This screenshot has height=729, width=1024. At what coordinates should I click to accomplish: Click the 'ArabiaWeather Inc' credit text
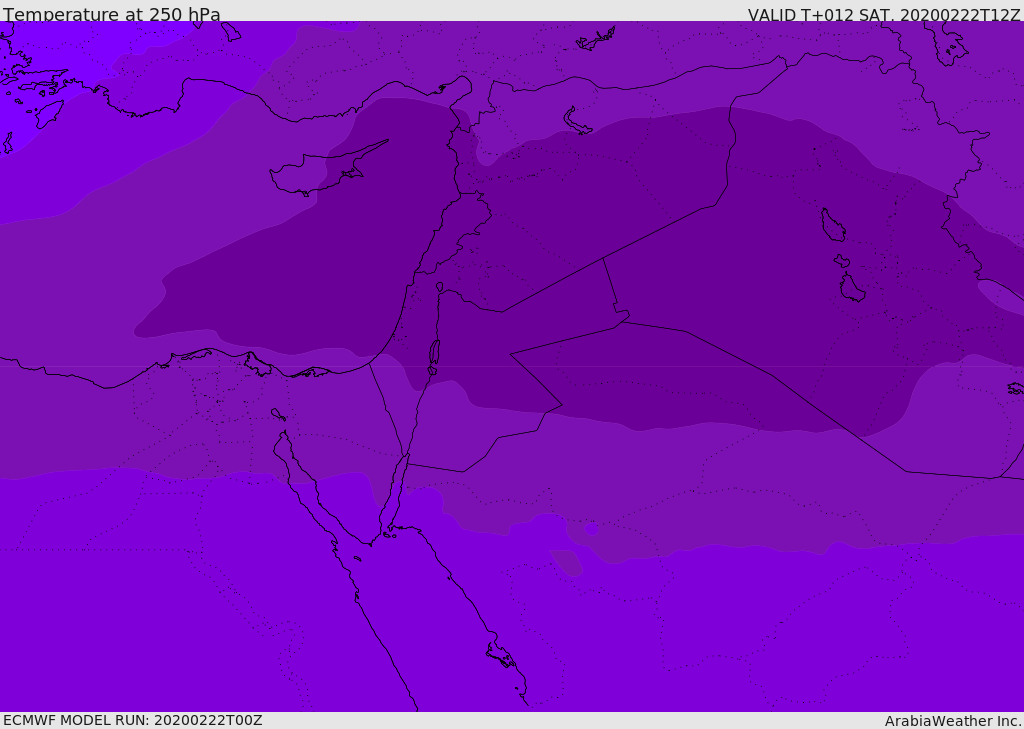[952, 721]
